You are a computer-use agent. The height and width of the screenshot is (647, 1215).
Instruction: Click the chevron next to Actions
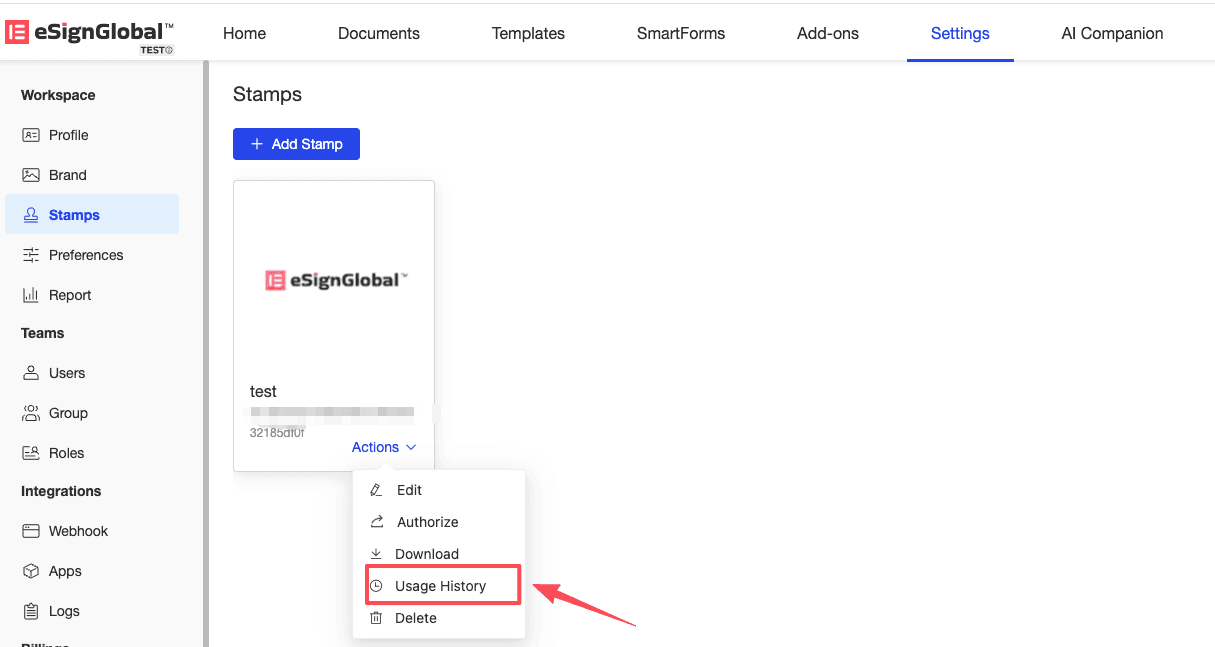411,448
